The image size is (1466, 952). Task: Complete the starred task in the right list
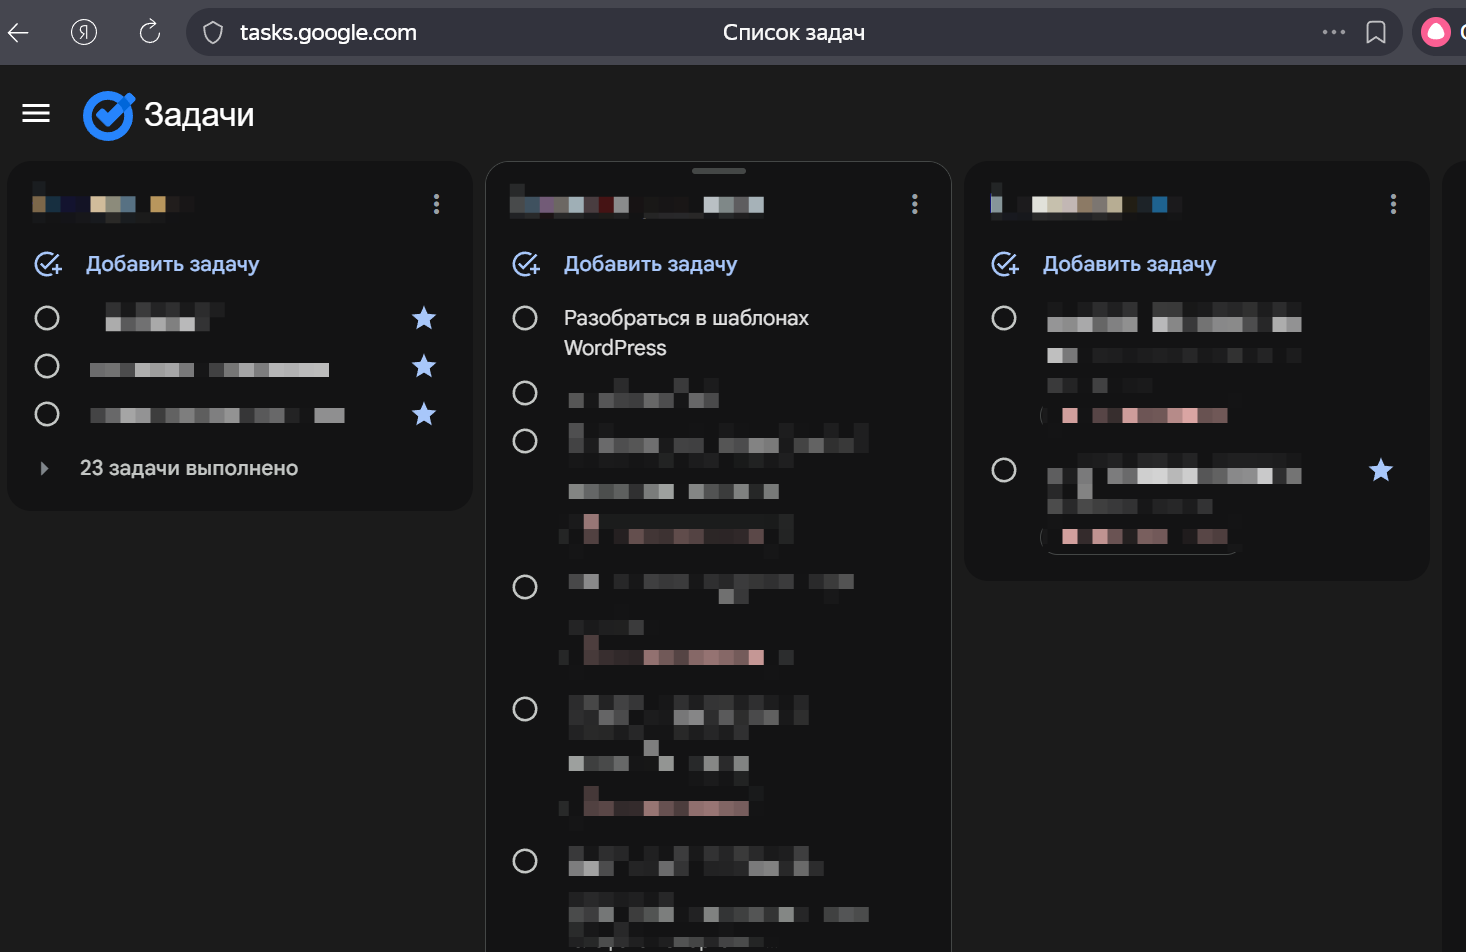1004,470
